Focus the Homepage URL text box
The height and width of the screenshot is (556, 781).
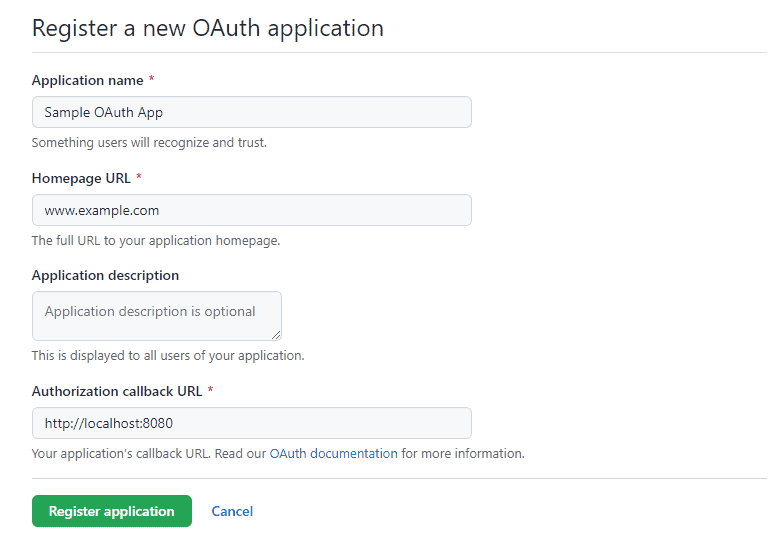coord(251,210)
